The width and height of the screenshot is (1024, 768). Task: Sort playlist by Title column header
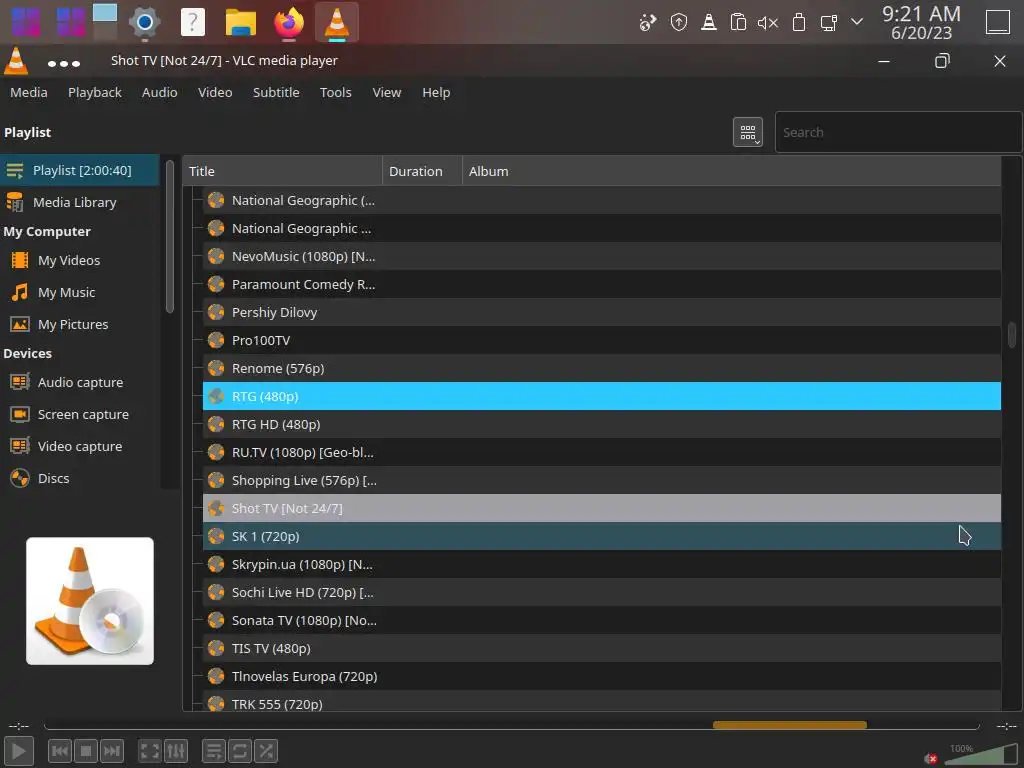coord(282,171)
